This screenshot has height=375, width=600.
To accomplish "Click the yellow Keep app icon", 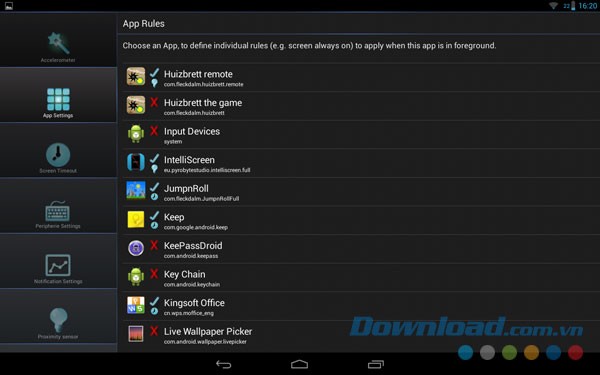I will [x=136, y=220].
